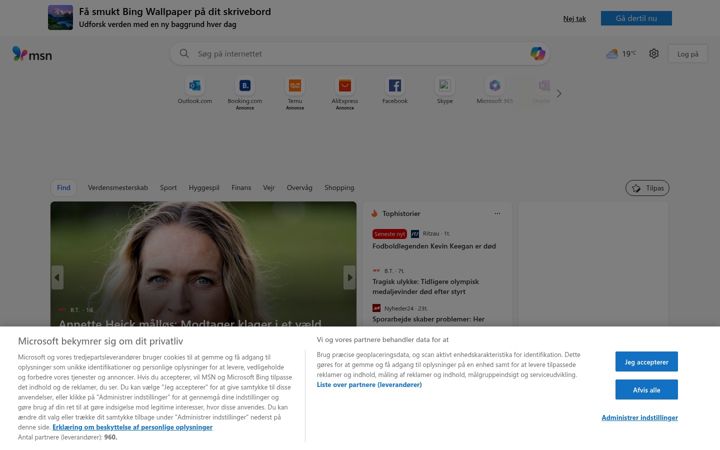Viewport: 720px width, 450px height.
Task: Open the Annette Heick featured story image
Action: point(203,264)
